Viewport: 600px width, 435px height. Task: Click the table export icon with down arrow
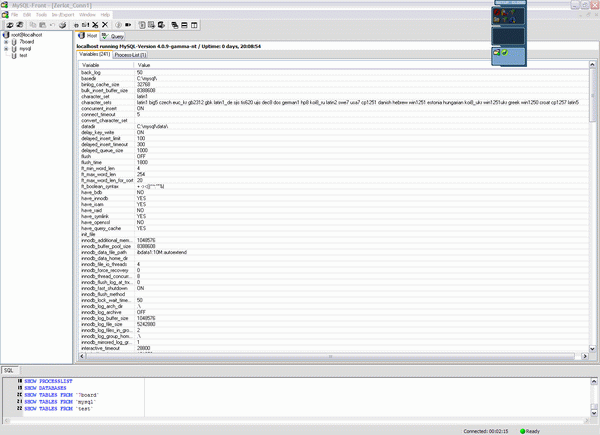tap(152, 25)
